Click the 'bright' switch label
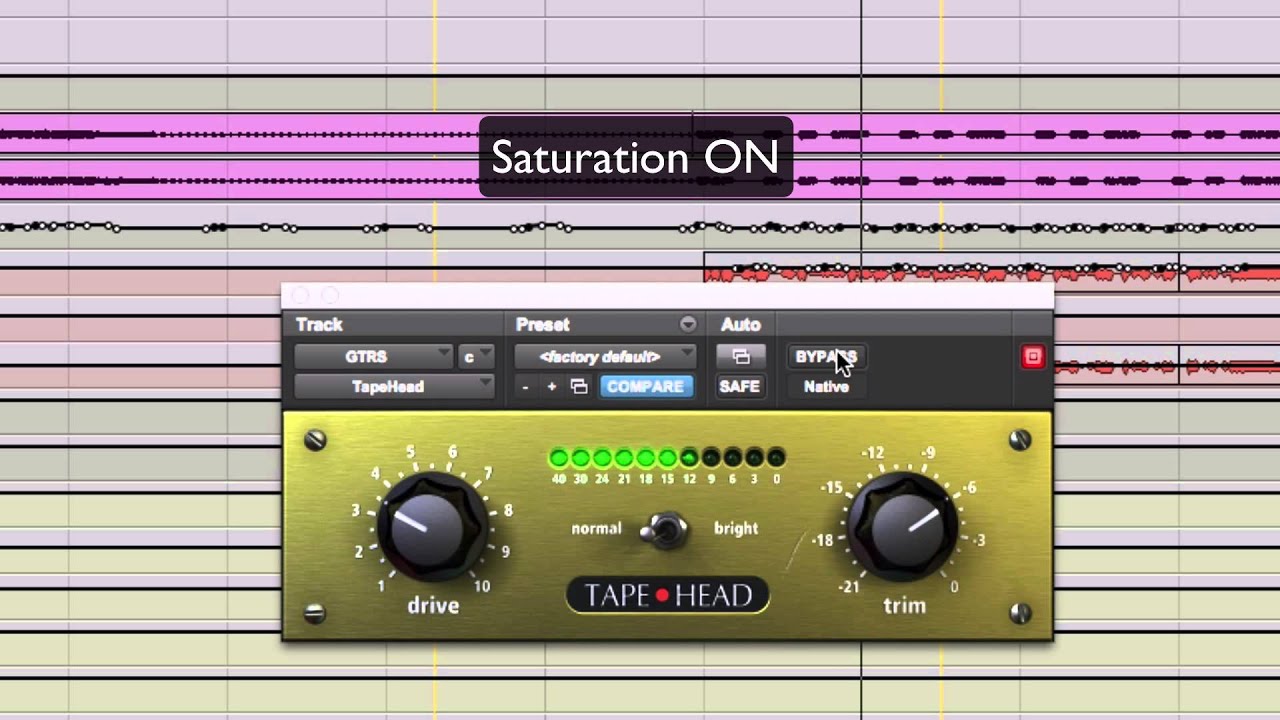Image resolution: width=1280 pixels, height=720 pixels. coord(736,528)
